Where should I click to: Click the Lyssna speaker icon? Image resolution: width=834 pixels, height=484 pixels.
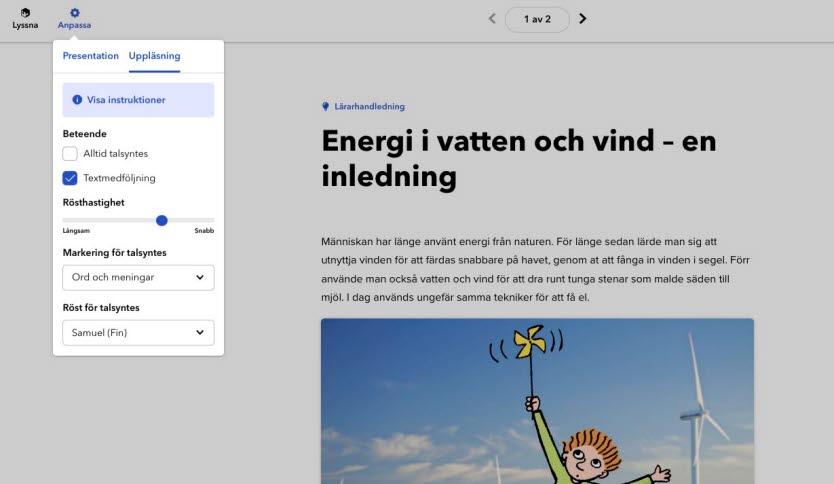25,13
